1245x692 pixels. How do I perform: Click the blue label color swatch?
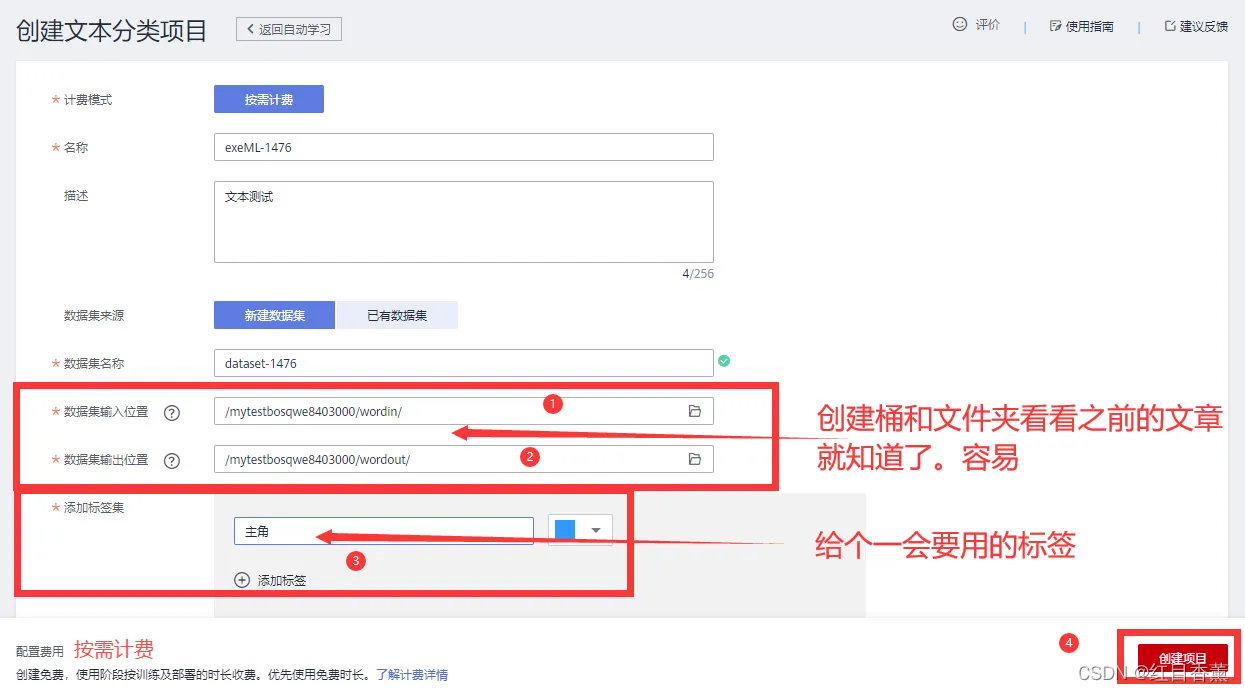click(x=565, y=530)
